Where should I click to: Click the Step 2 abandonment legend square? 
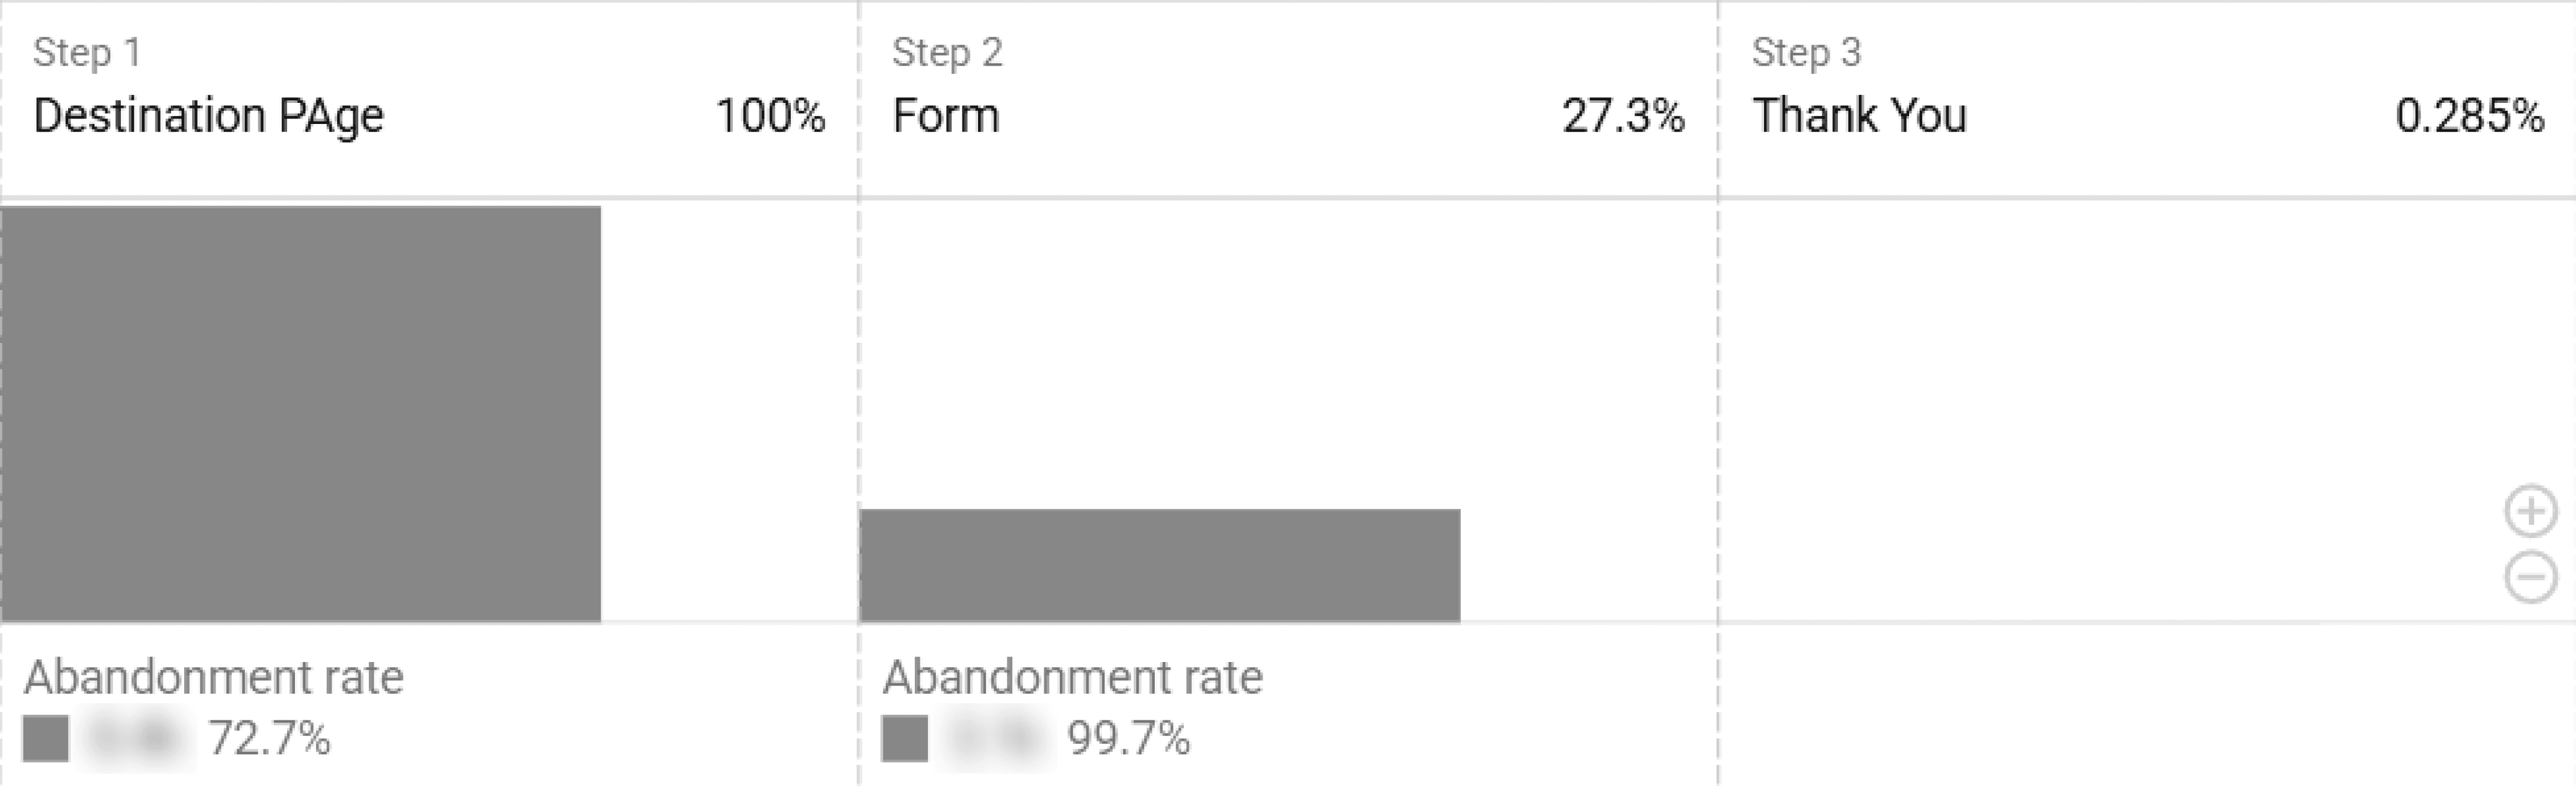pyautogui.click(x=904, y=739)
